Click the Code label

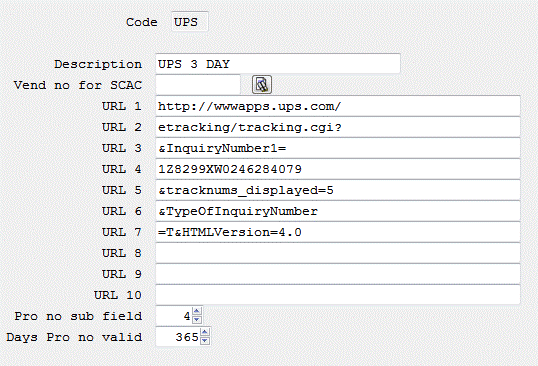[141, 22]
